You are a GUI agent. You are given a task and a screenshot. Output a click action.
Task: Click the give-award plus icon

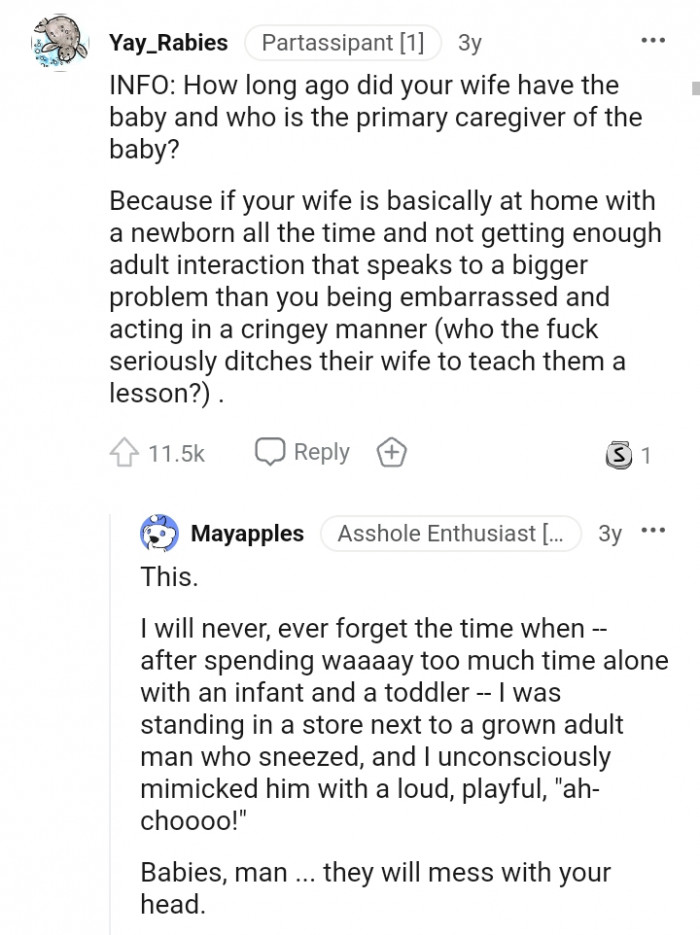coord(391,452)
